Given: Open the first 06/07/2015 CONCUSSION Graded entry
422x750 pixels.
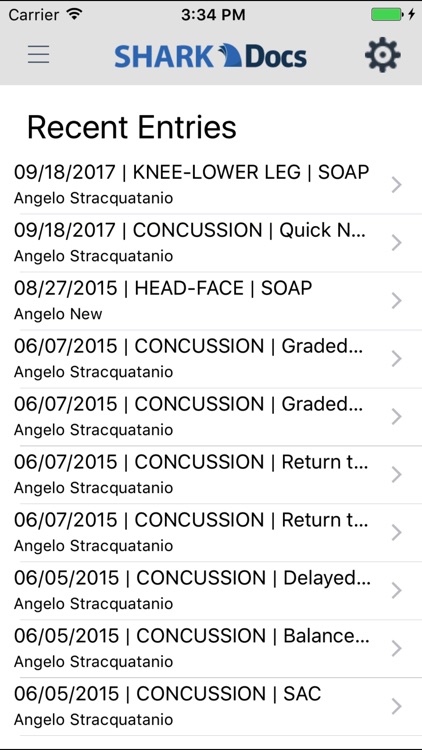Looking at the screenshot, I should tap(211, 359).
